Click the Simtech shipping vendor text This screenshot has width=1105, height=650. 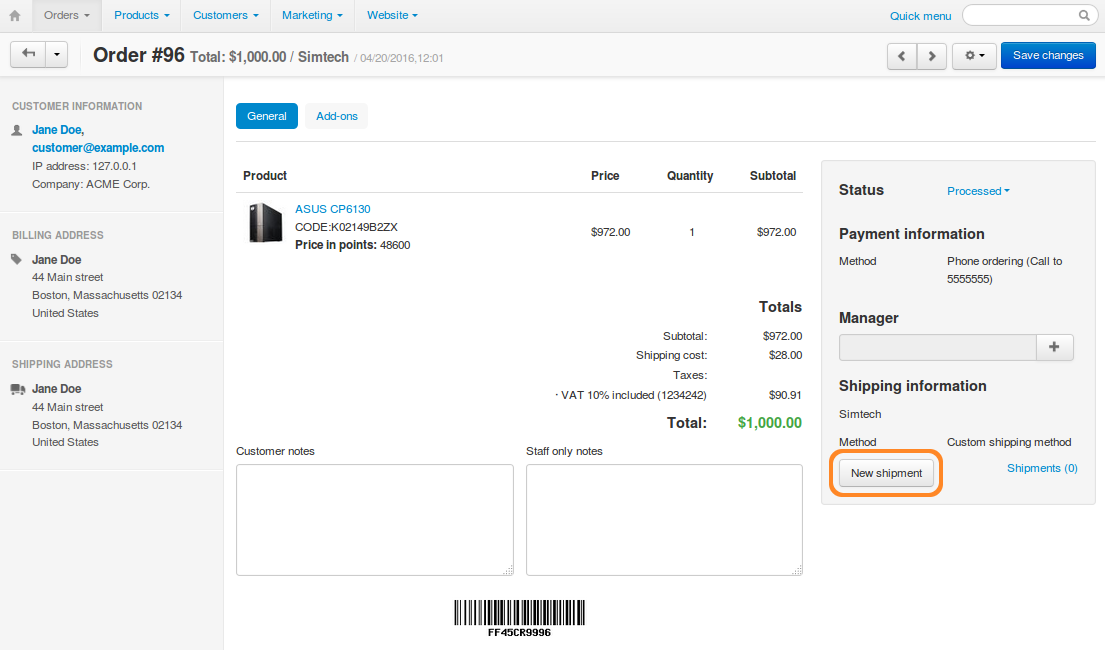point(860,414)
